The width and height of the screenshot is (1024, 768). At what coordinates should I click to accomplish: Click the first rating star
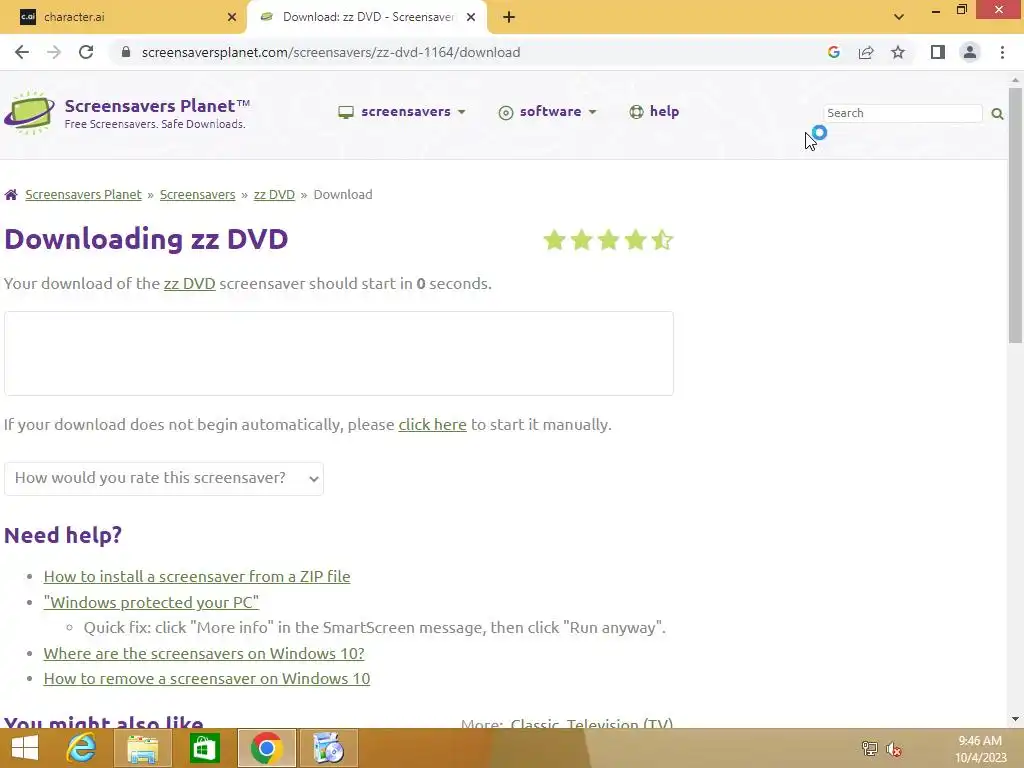point(554,240)
